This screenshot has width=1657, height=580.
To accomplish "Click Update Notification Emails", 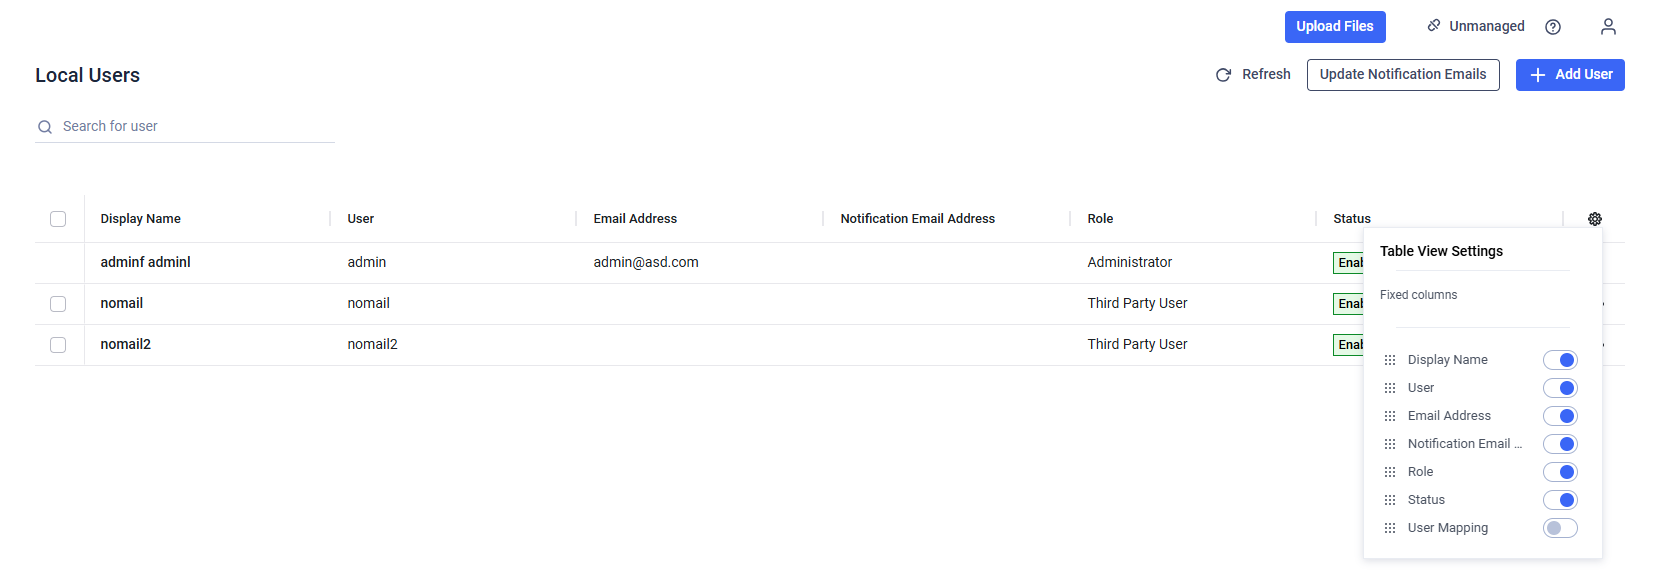I will pyautogui.click(x=1402, y=74).
